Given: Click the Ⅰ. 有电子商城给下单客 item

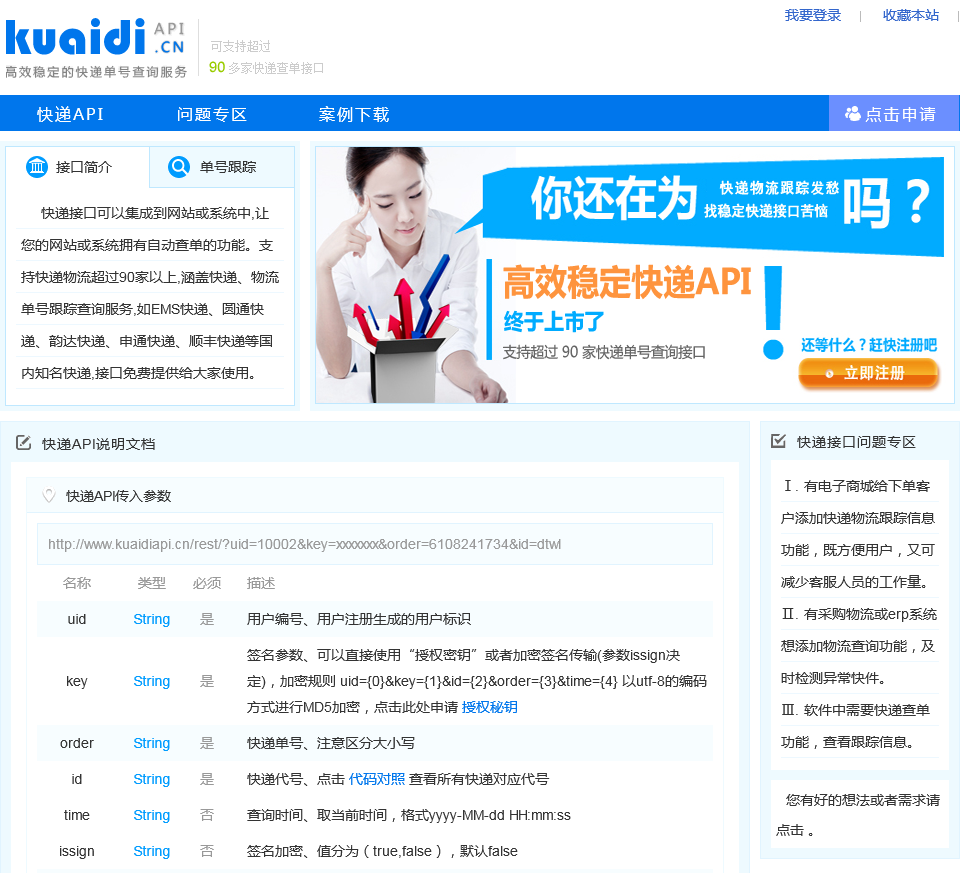Looking at the screenshot, I should pyautogui.click(x=856, y=485).
